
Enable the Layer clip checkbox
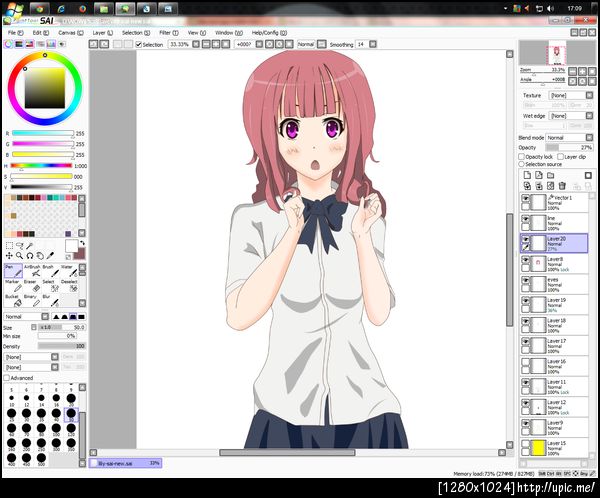tap(561, 157)
